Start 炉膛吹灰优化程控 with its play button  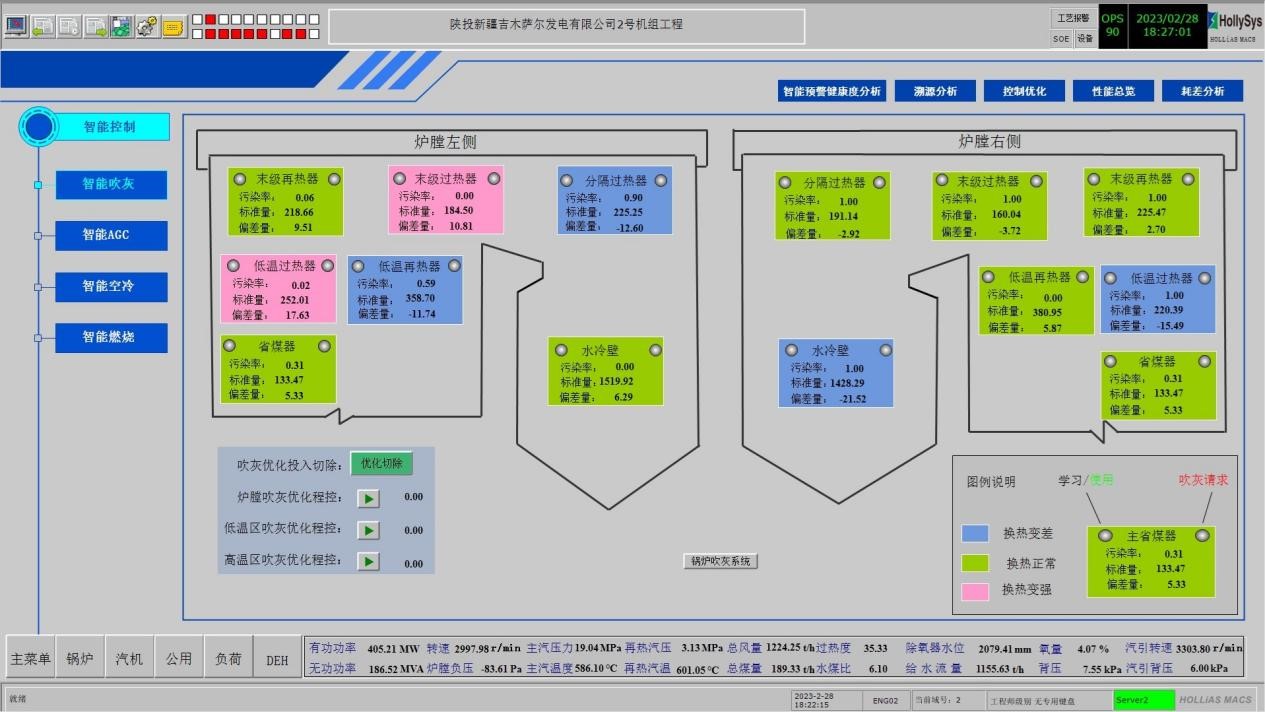(368, 498)
